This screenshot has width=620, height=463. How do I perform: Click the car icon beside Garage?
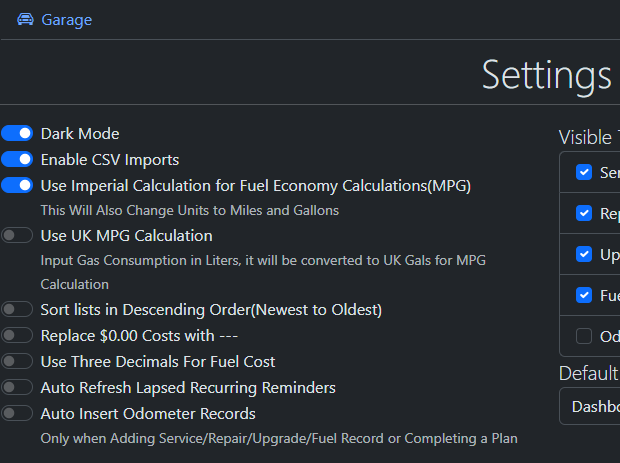(x=26, y=20)
